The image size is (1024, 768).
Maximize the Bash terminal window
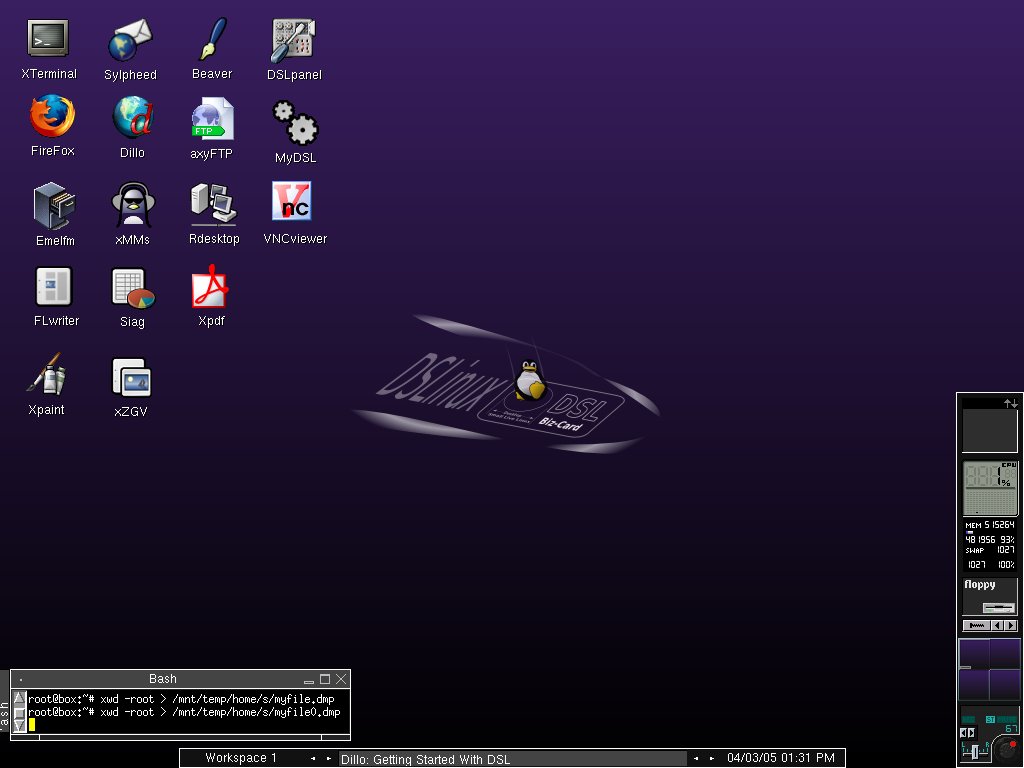(325, 679)
